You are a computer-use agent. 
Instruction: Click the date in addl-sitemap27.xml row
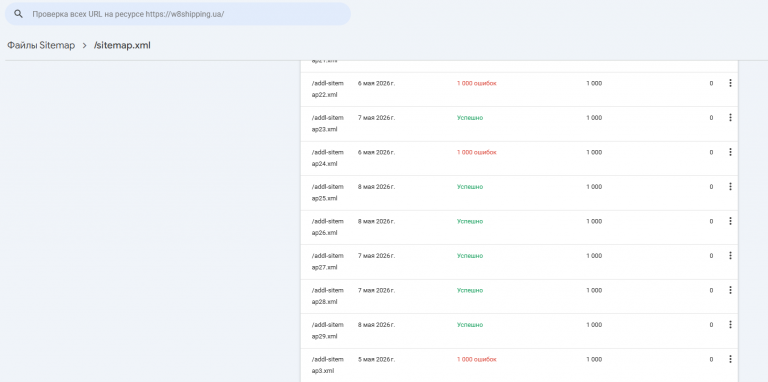point(376,256)
